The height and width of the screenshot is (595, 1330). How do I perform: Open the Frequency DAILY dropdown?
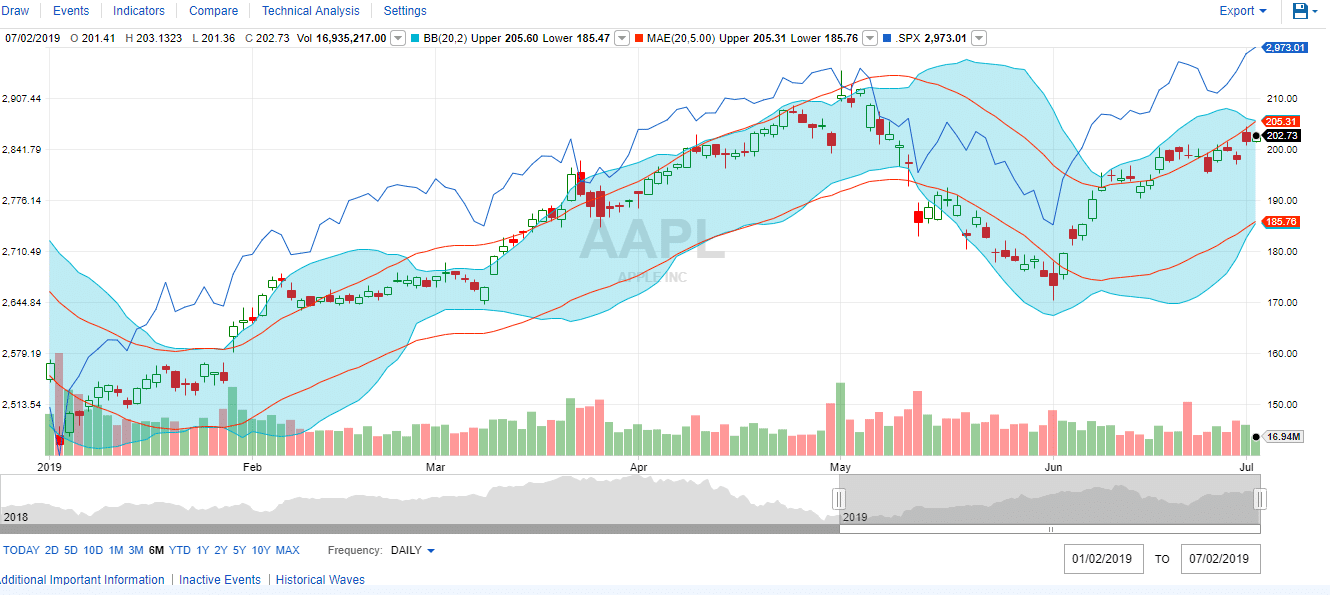412,550
